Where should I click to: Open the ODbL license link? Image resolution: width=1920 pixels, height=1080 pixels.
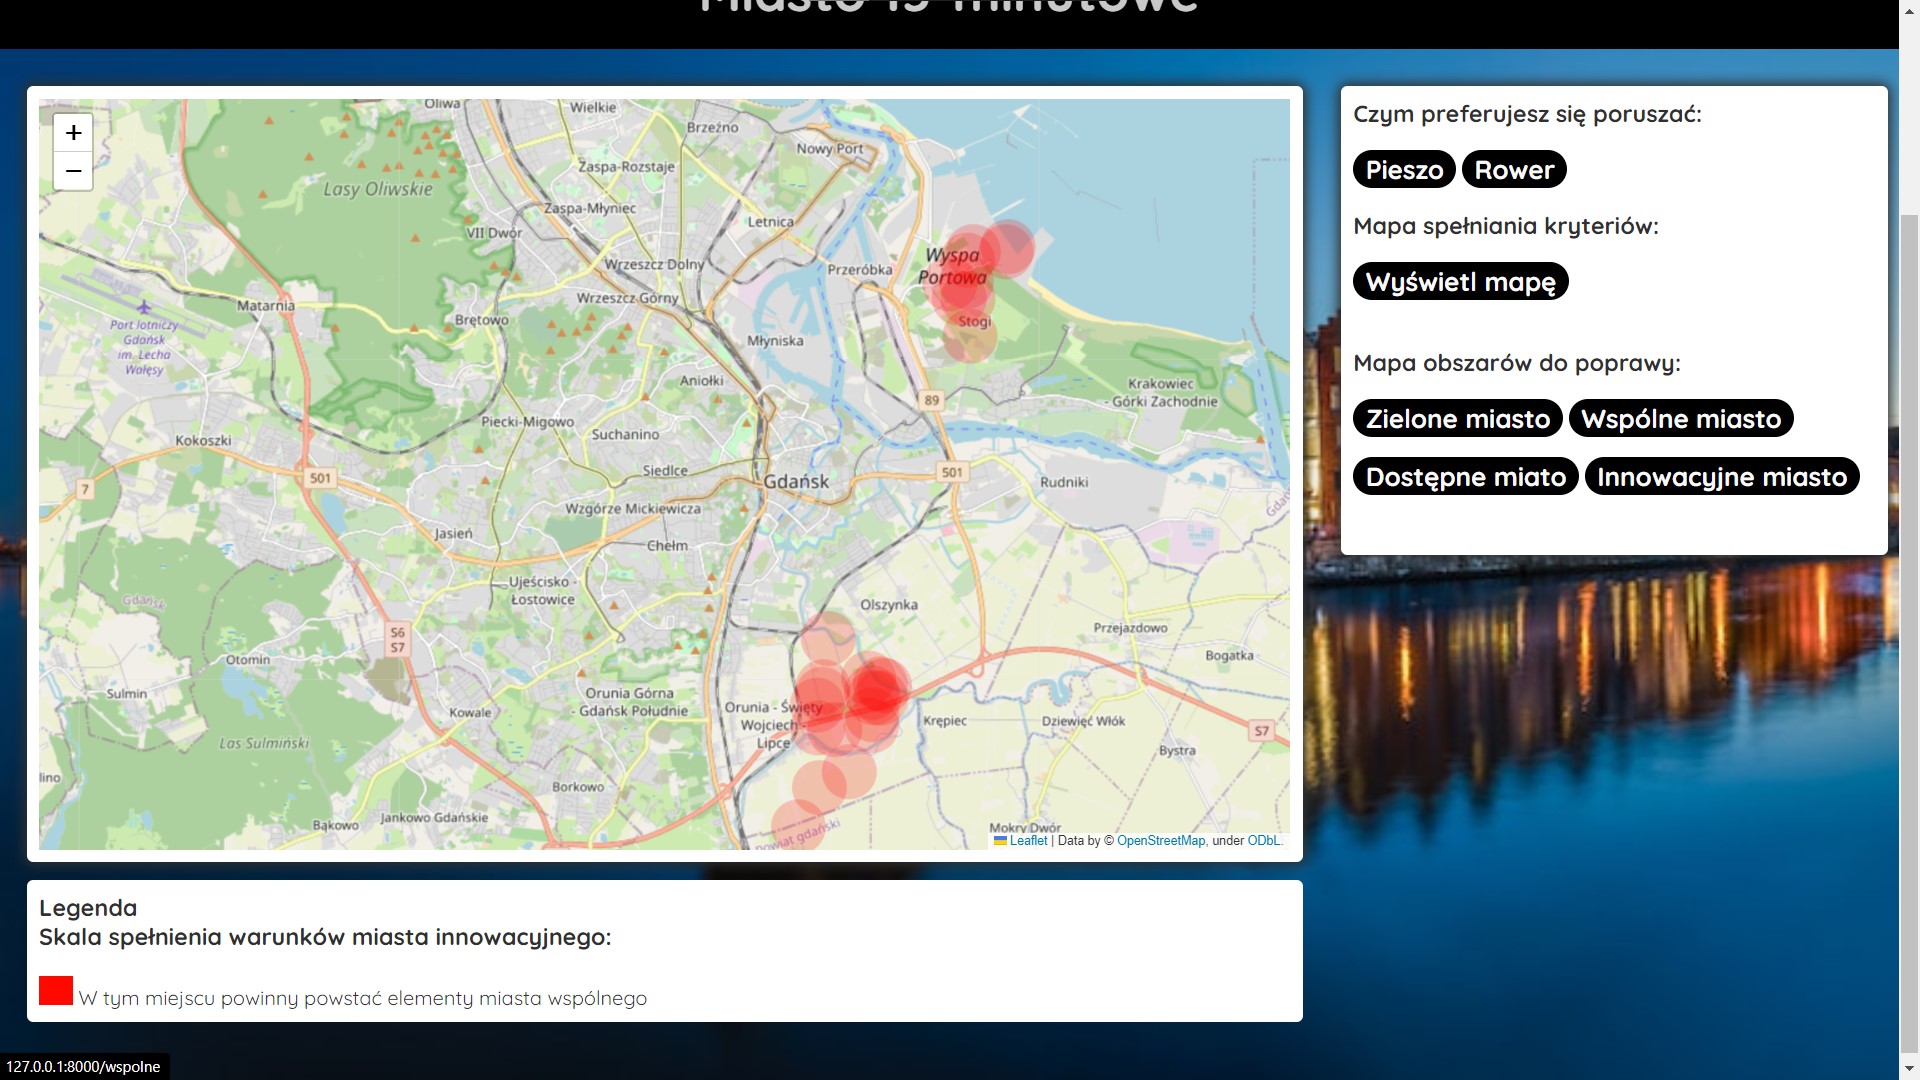click(x=1262, y=841)
